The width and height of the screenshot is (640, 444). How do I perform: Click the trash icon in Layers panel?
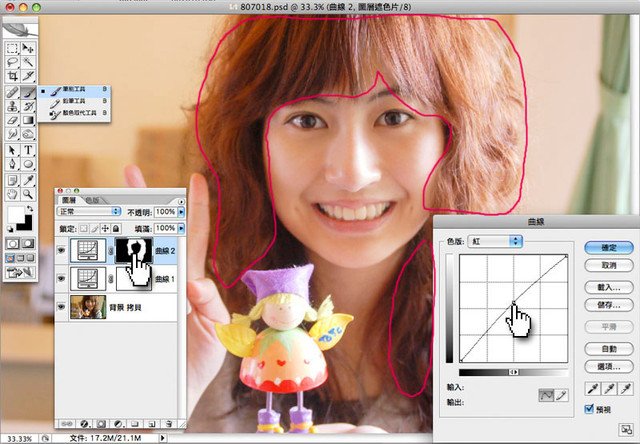pyautogui.click(x=169, y=424)
